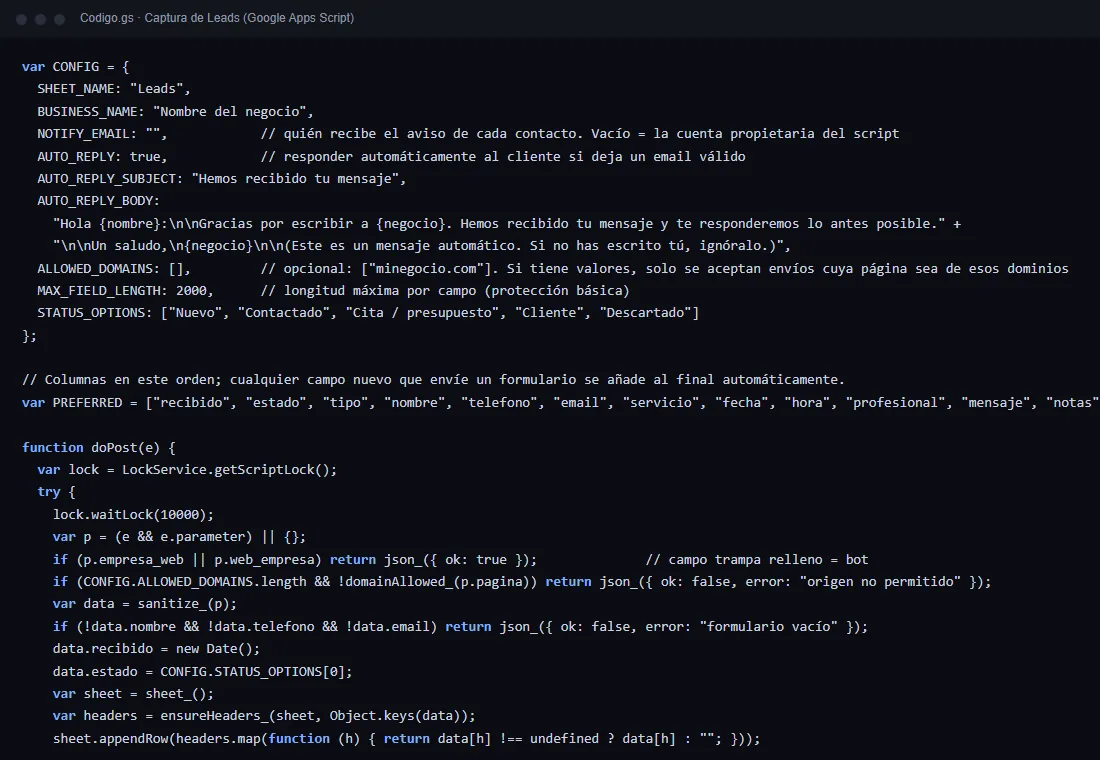Click the "Contactado" status option
This screenshot has height=760, width=1100.
coord(284,312)
